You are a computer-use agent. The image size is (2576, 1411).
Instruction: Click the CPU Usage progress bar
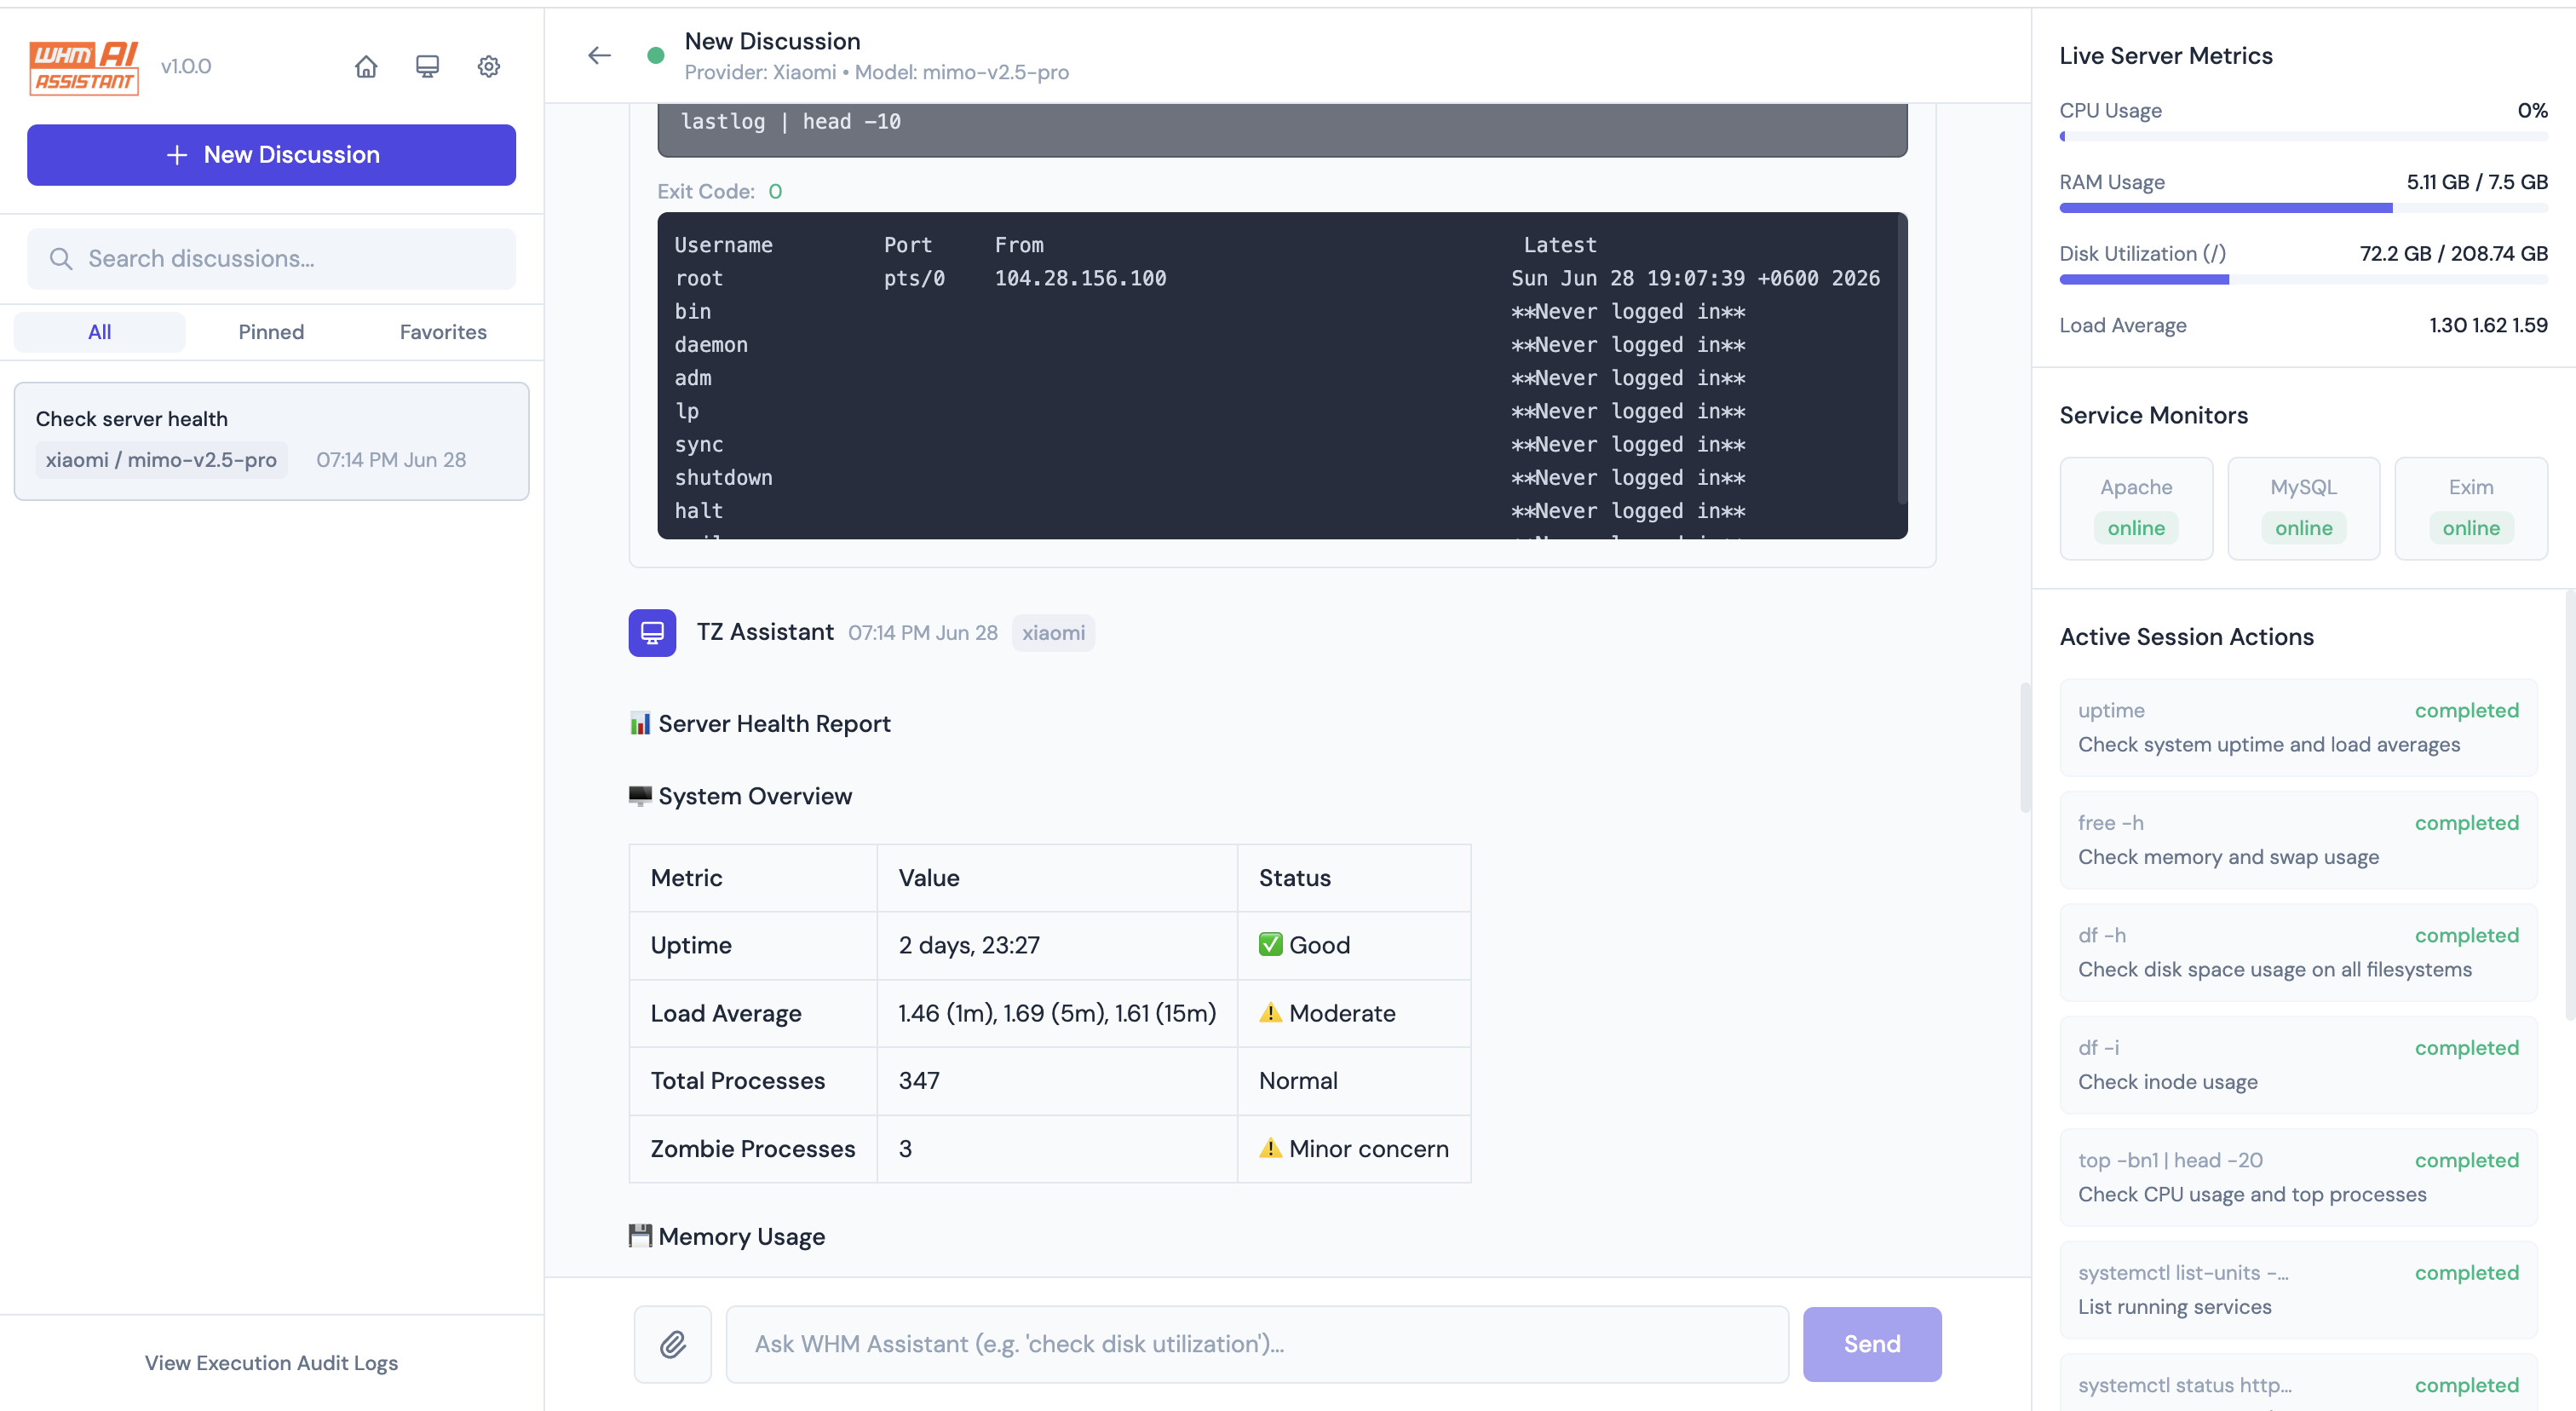2303,137
